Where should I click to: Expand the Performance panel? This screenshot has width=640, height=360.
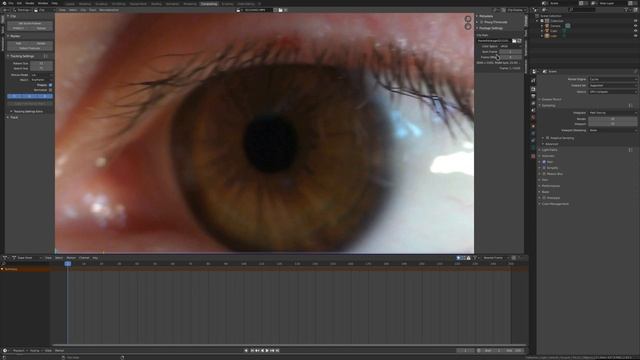[551, 186]
